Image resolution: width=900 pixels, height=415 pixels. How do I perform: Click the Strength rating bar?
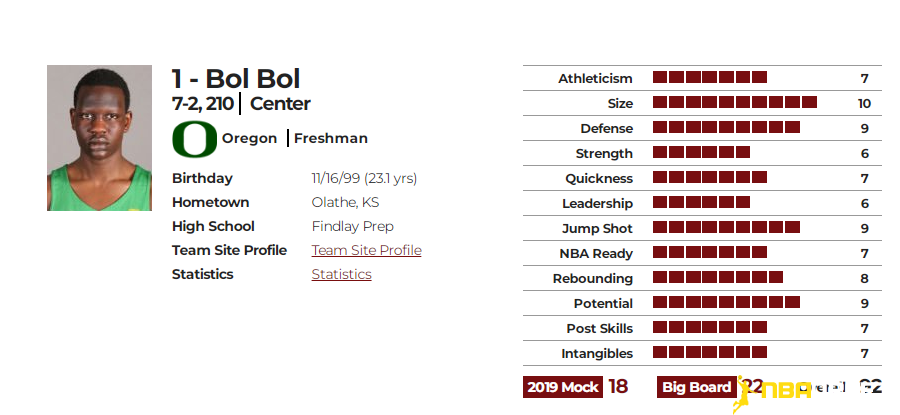tap(701, 153)
